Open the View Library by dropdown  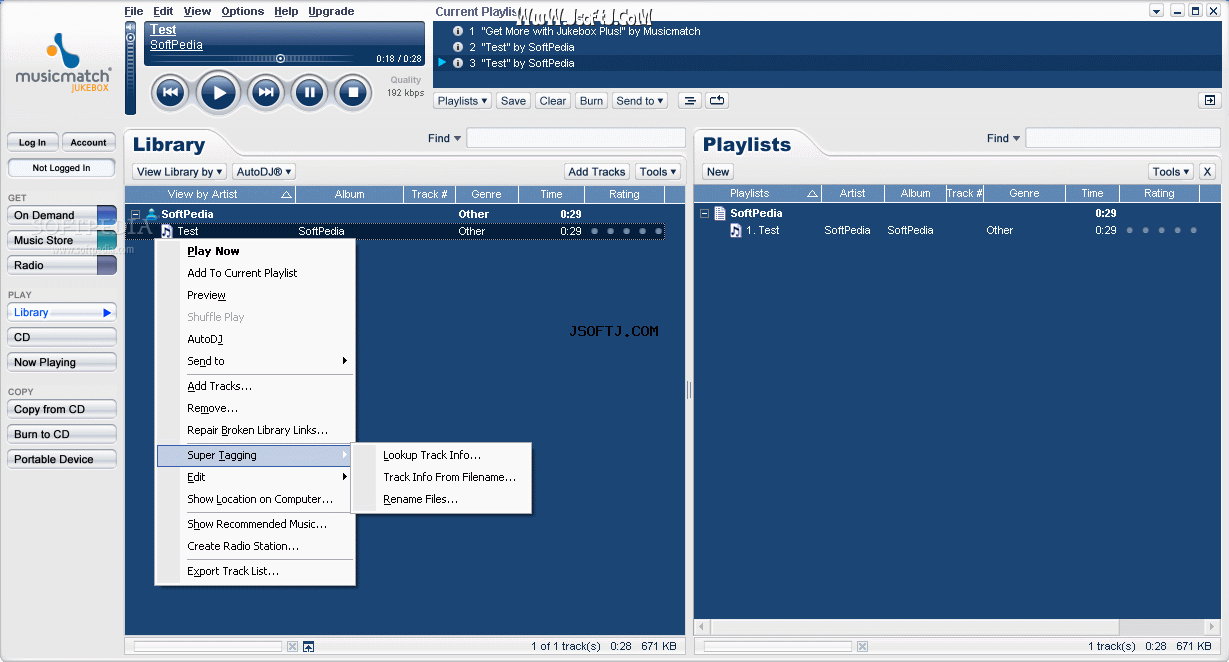(x=180, y=172)
